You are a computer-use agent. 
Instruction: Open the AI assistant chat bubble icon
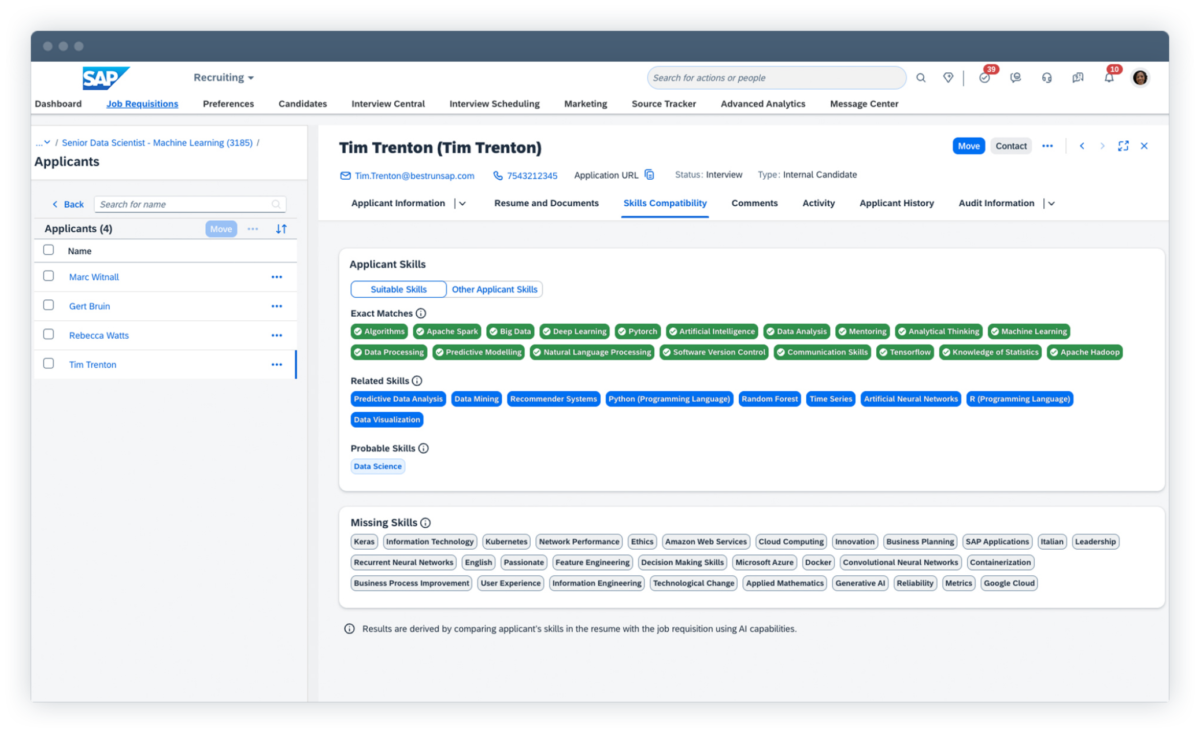pyautogui.click(x=1016, y=77)
